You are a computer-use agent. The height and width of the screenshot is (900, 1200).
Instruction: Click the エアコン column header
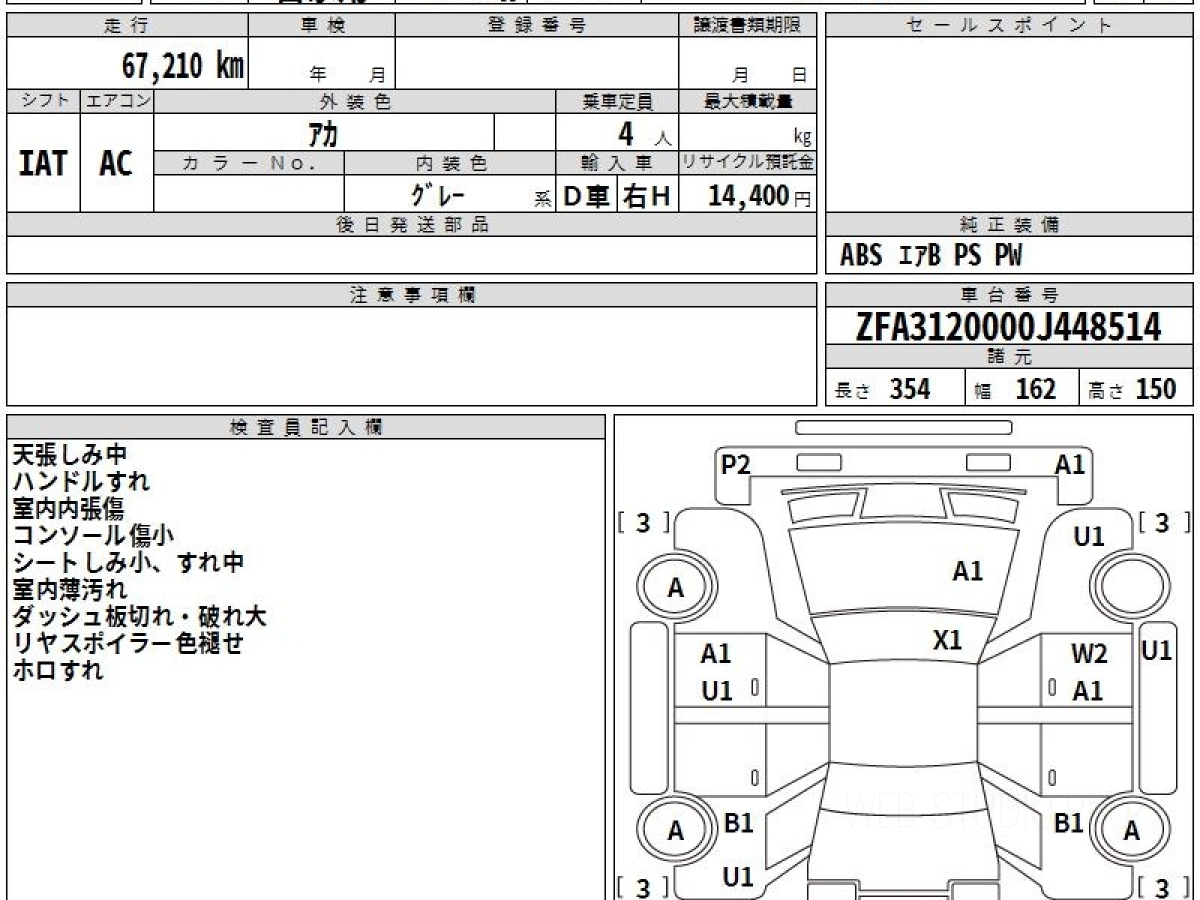pyautogui.click(x=117, y=101)
